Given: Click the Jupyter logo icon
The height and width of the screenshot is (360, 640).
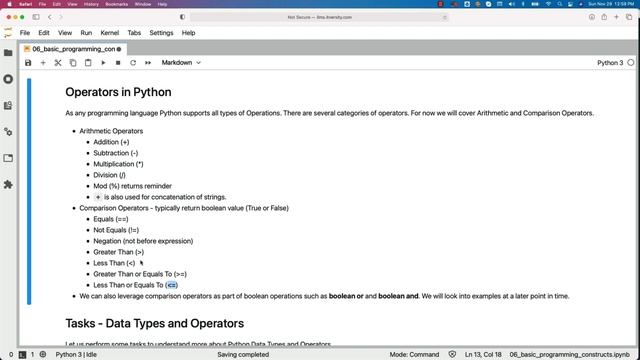Looking at the screenshot, I should pyautogui.click(x=8, y=33).
